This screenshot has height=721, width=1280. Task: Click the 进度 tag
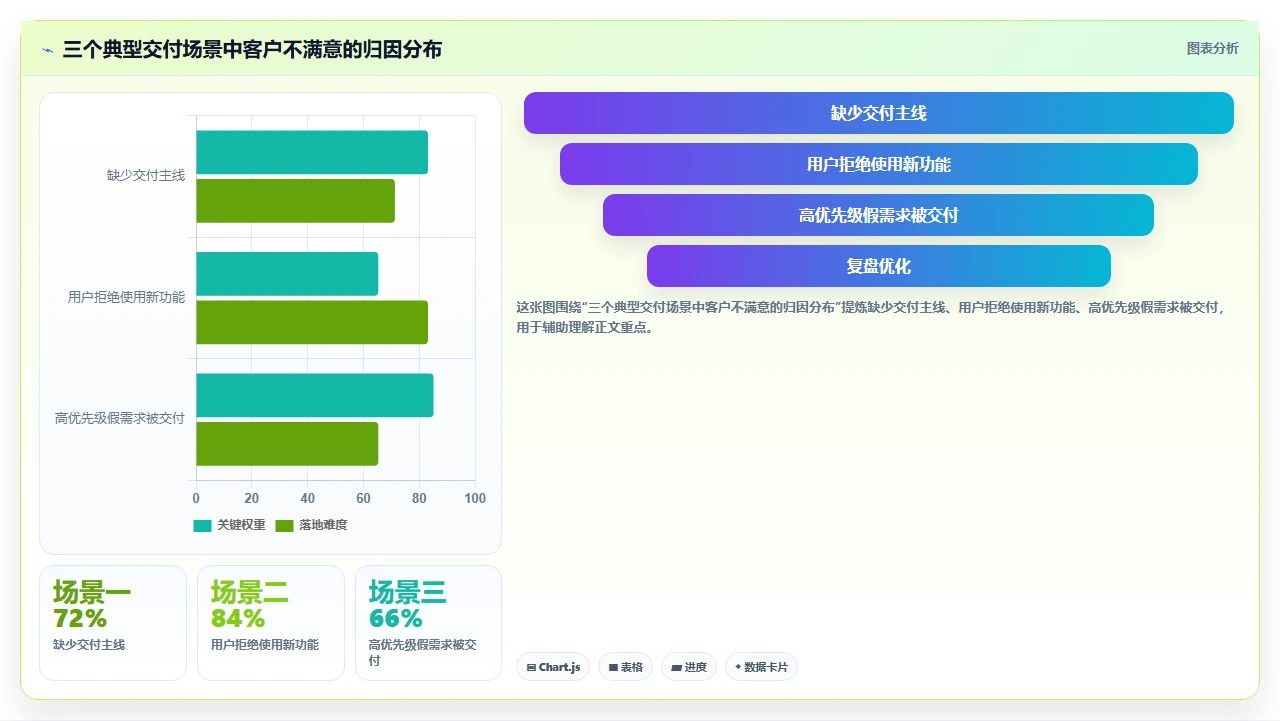[689, 667]
